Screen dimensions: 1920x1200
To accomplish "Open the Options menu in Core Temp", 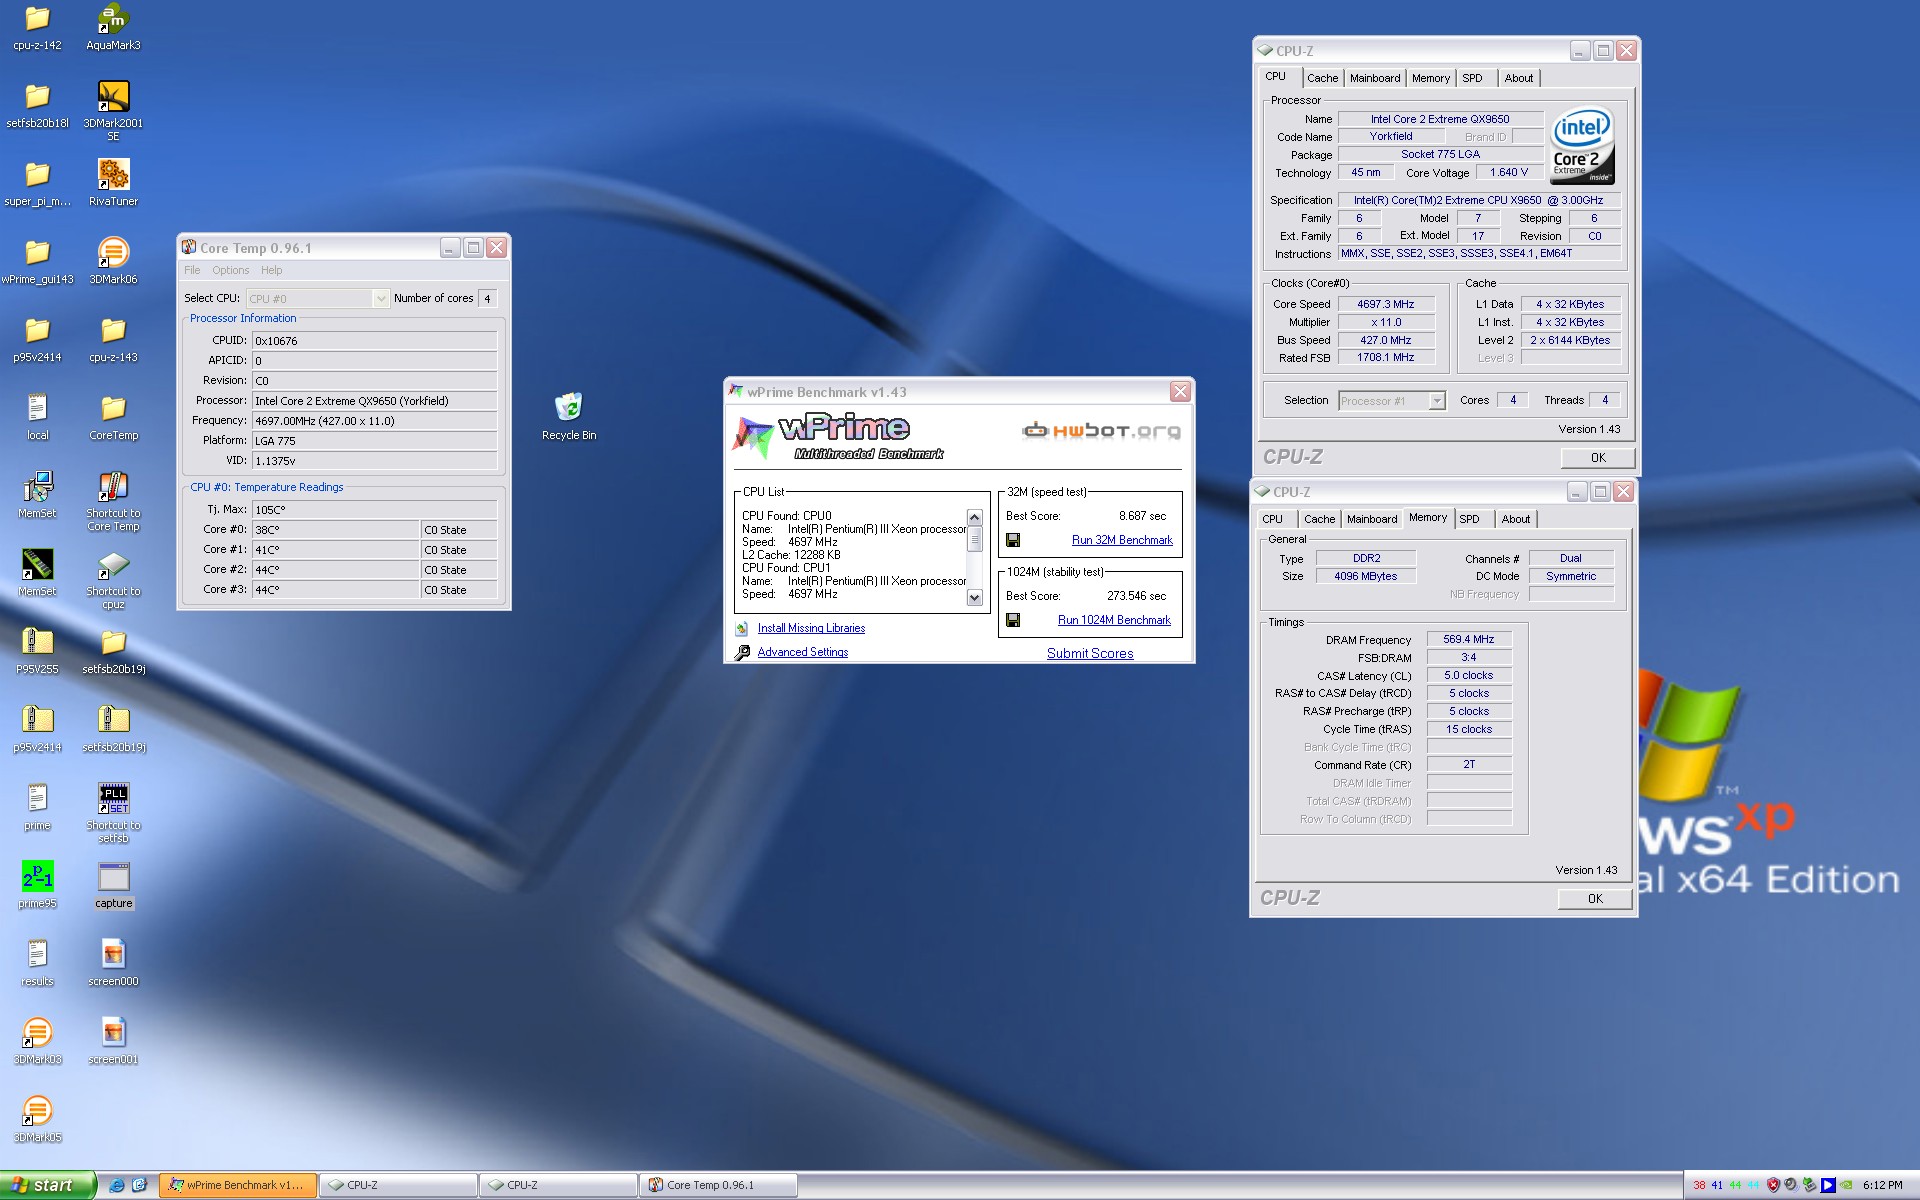I will (x=230, y=270).
